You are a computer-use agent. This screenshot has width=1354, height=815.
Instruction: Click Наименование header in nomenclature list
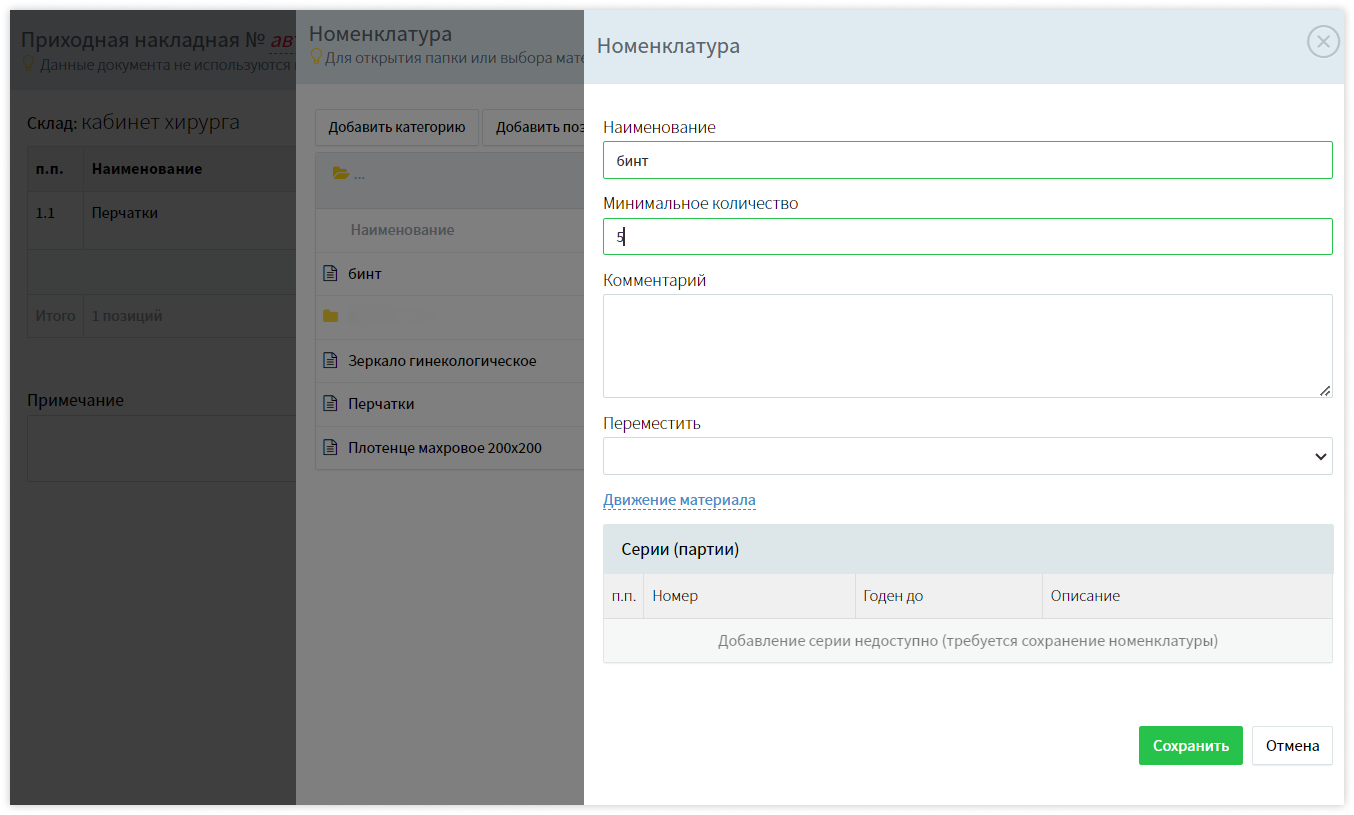(402, 230)
